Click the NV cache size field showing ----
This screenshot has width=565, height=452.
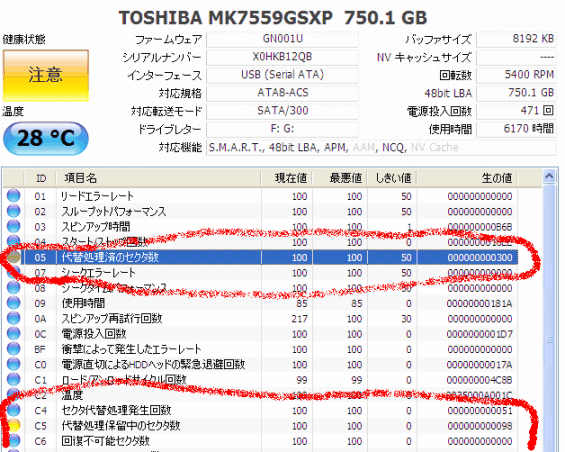pyautogui.click(x=516, y=57)
